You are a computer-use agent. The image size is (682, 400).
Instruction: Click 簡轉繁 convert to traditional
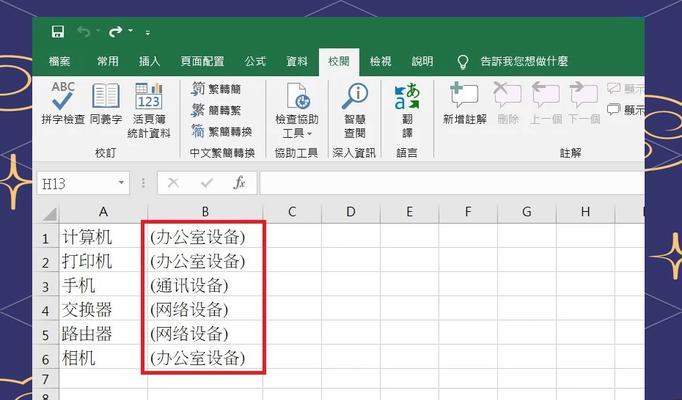point(216,110)
